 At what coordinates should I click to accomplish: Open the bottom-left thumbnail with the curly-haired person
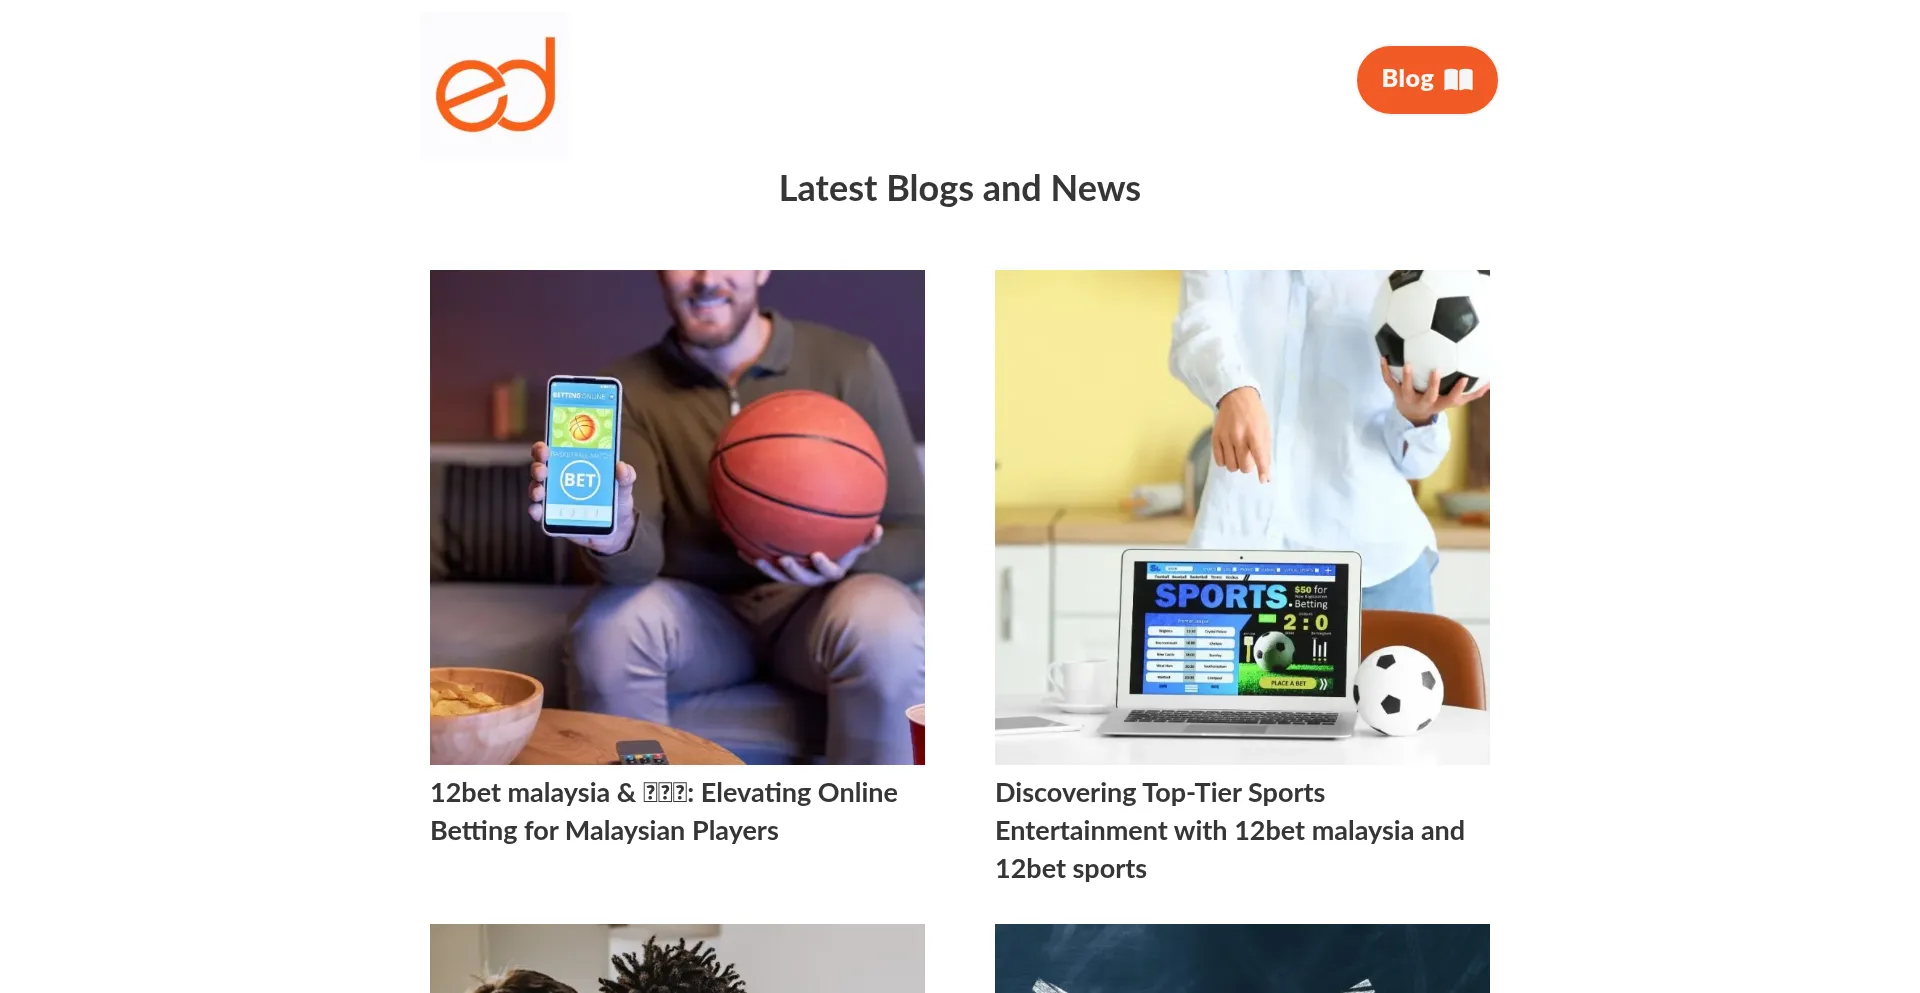[677, 958]
